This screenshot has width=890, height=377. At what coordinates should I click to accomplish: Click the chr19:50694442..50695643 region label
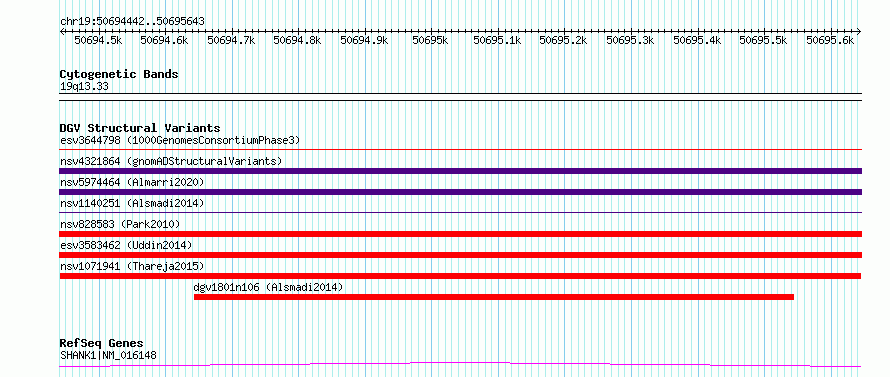pyautogui.click(x=132, y=22)
